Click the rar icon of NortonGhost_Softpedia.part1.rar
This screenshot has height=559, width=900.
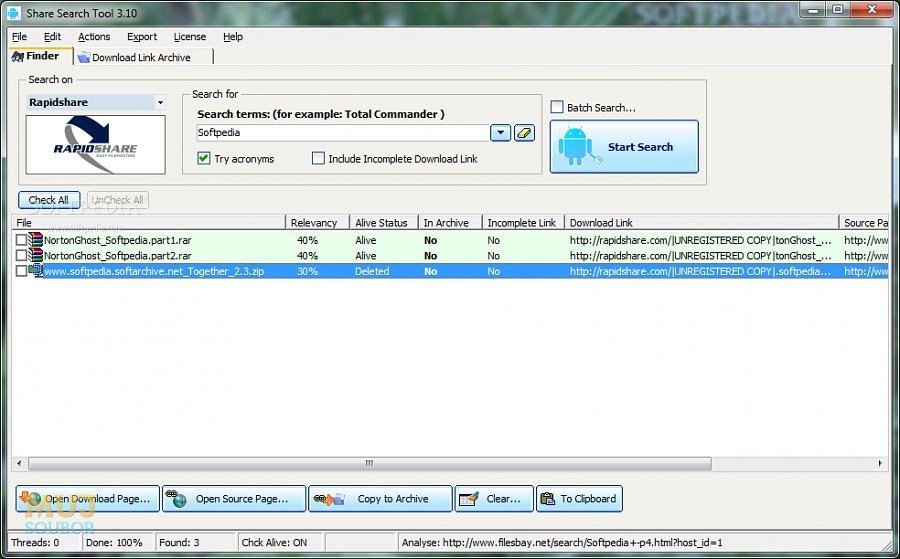[36, 240]
